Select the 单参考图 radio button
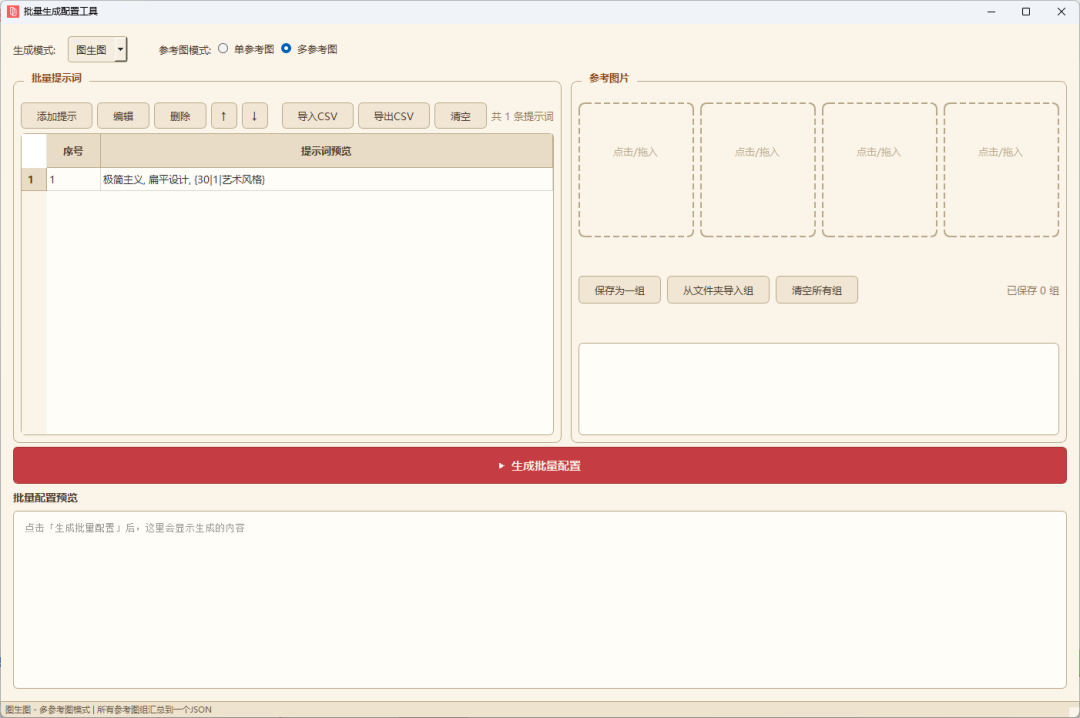This screenshot has width=1080, height=718. click(x=223, y=48)
